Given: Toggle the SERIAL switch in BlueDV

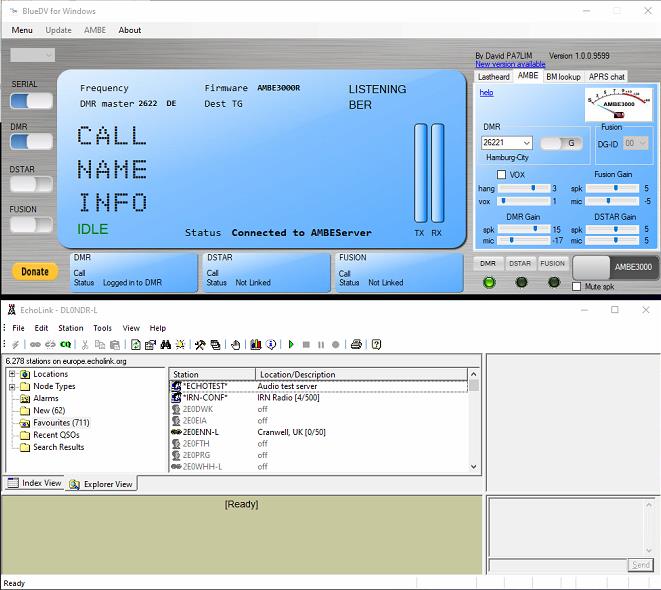Looking at the screenshot, I should 31,101.
